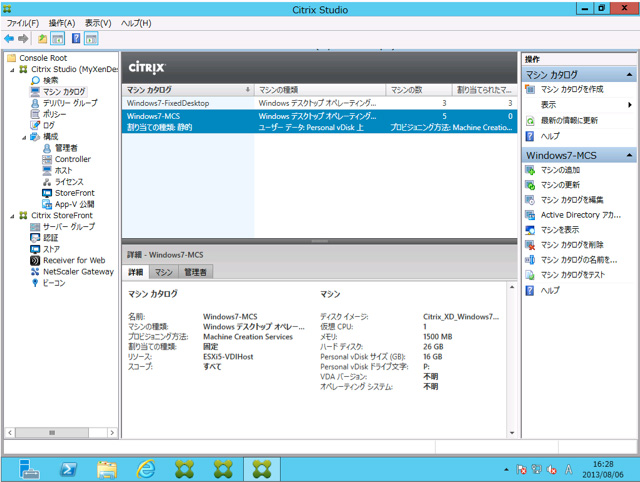Click マシンの更新 action
The height and width of the screenshot is (482, 640).
coord(560,185)
